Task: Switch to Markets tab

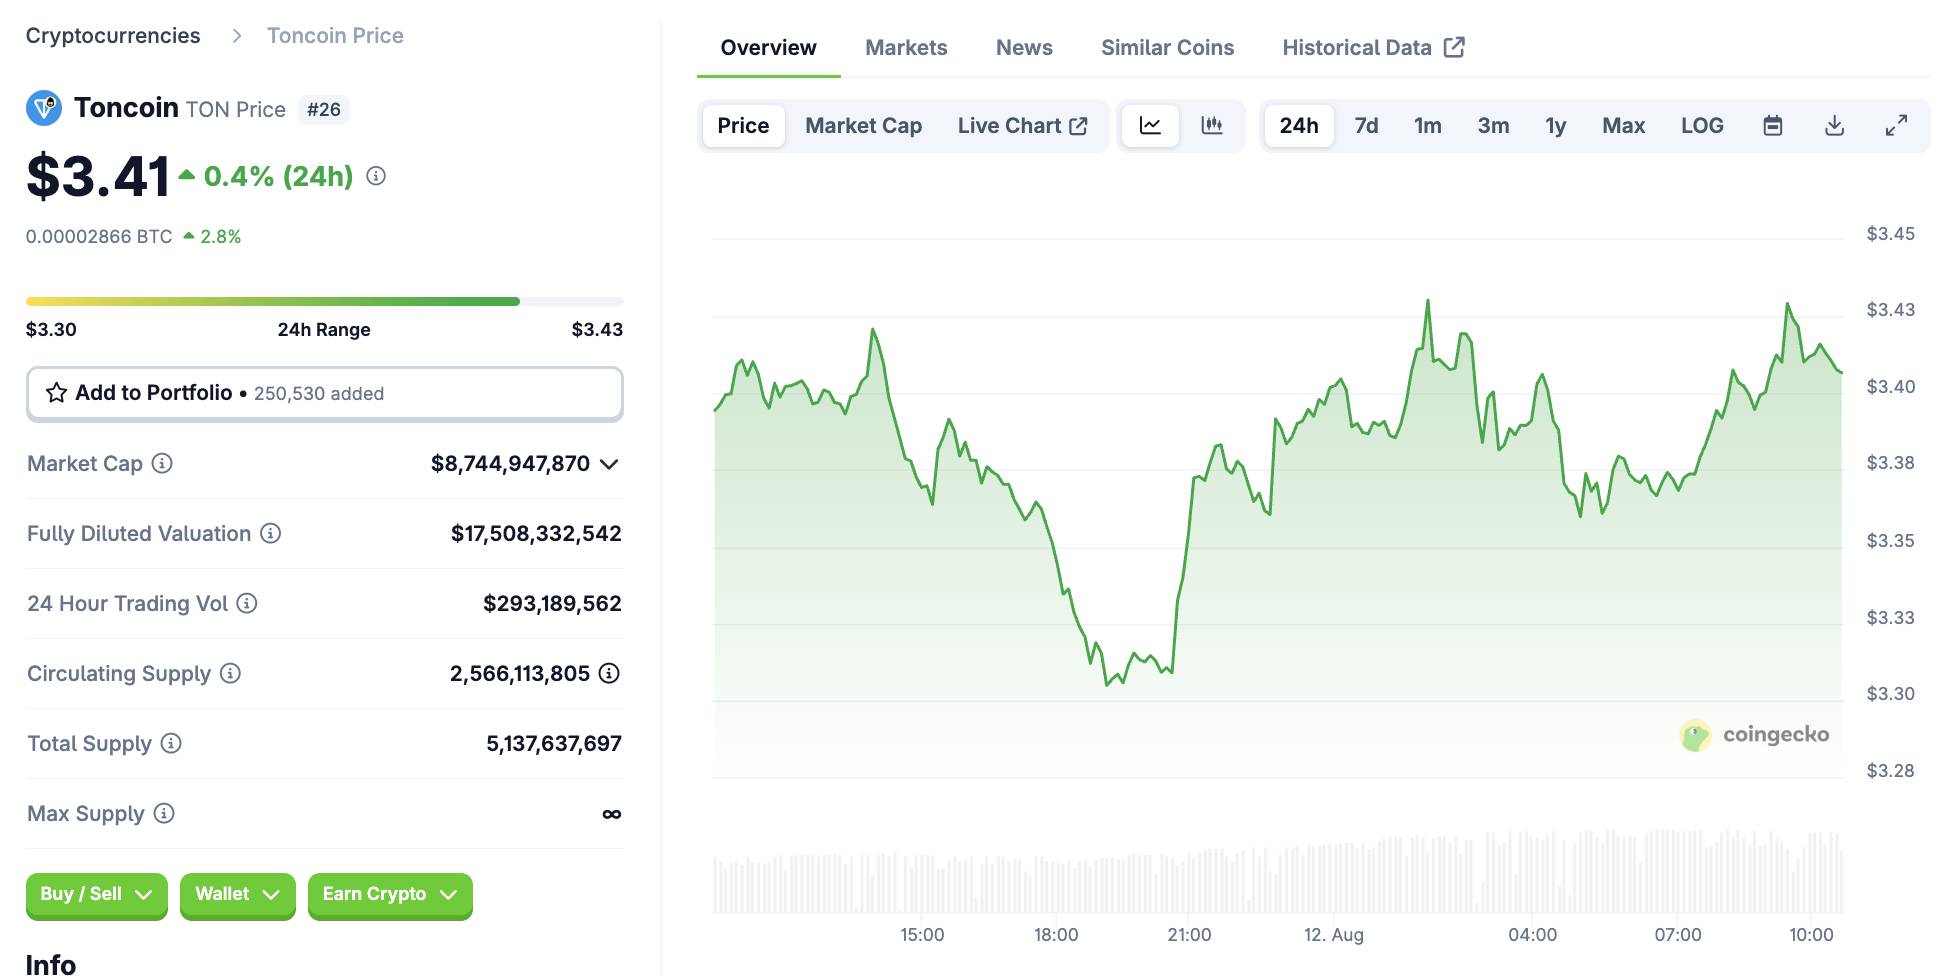Action: pos(906,47)
